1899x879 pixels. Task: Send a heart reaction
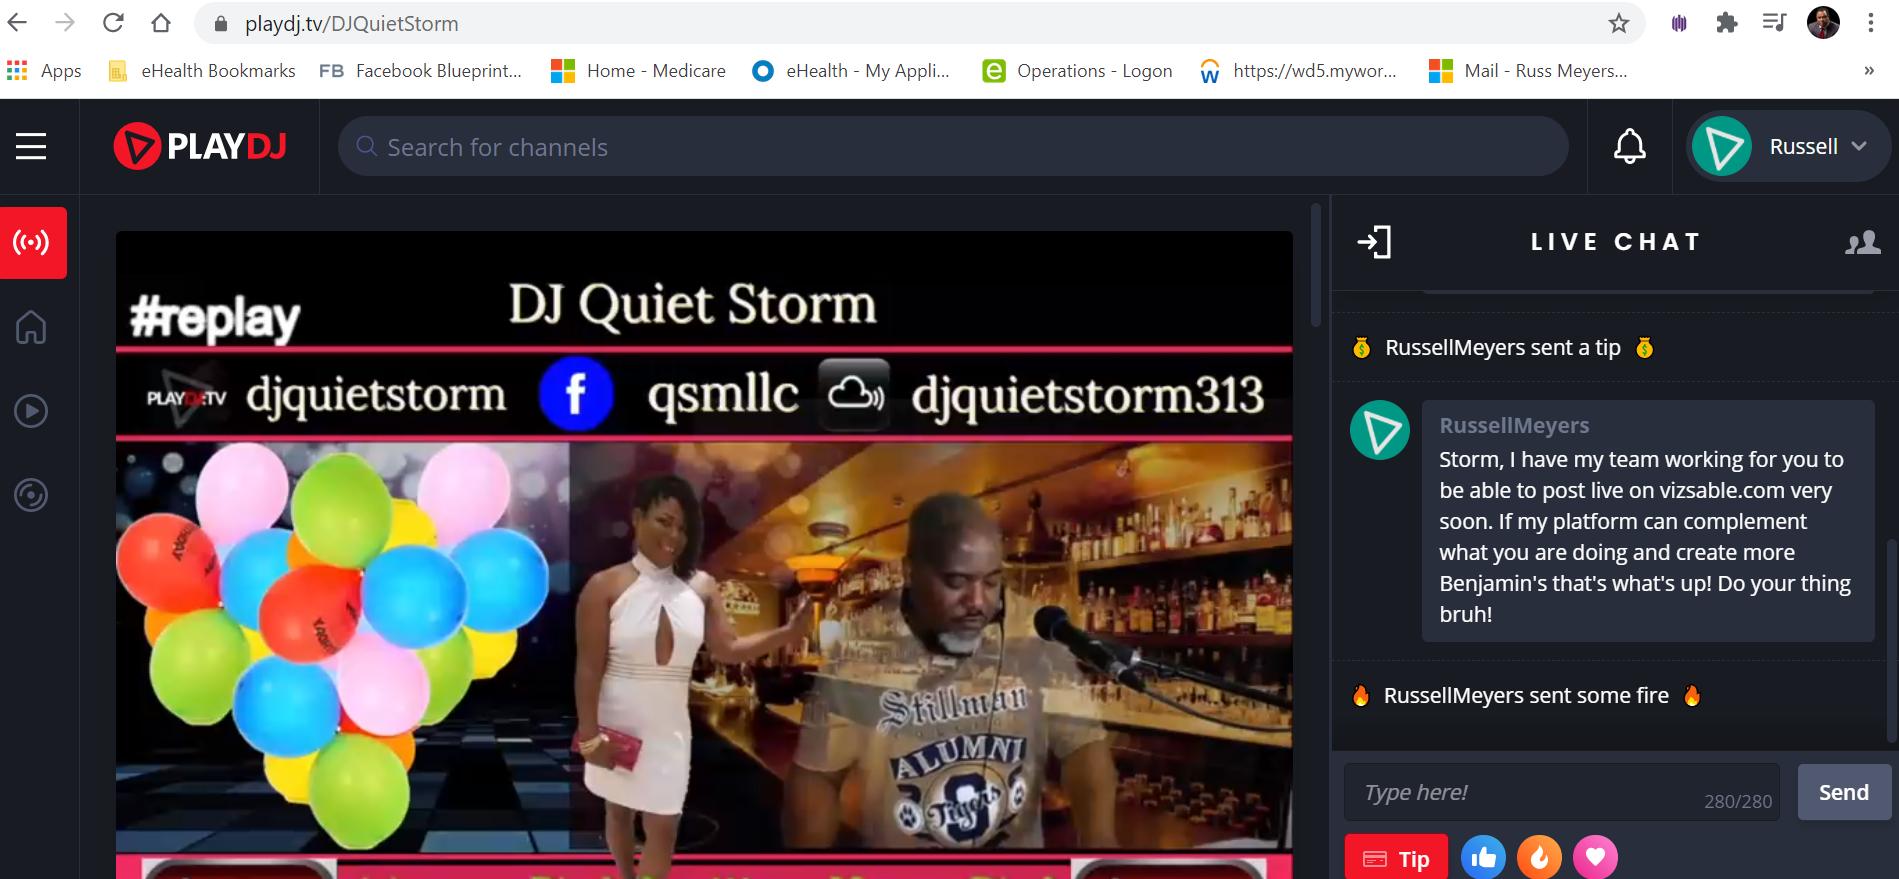(x=1595, y=857)
